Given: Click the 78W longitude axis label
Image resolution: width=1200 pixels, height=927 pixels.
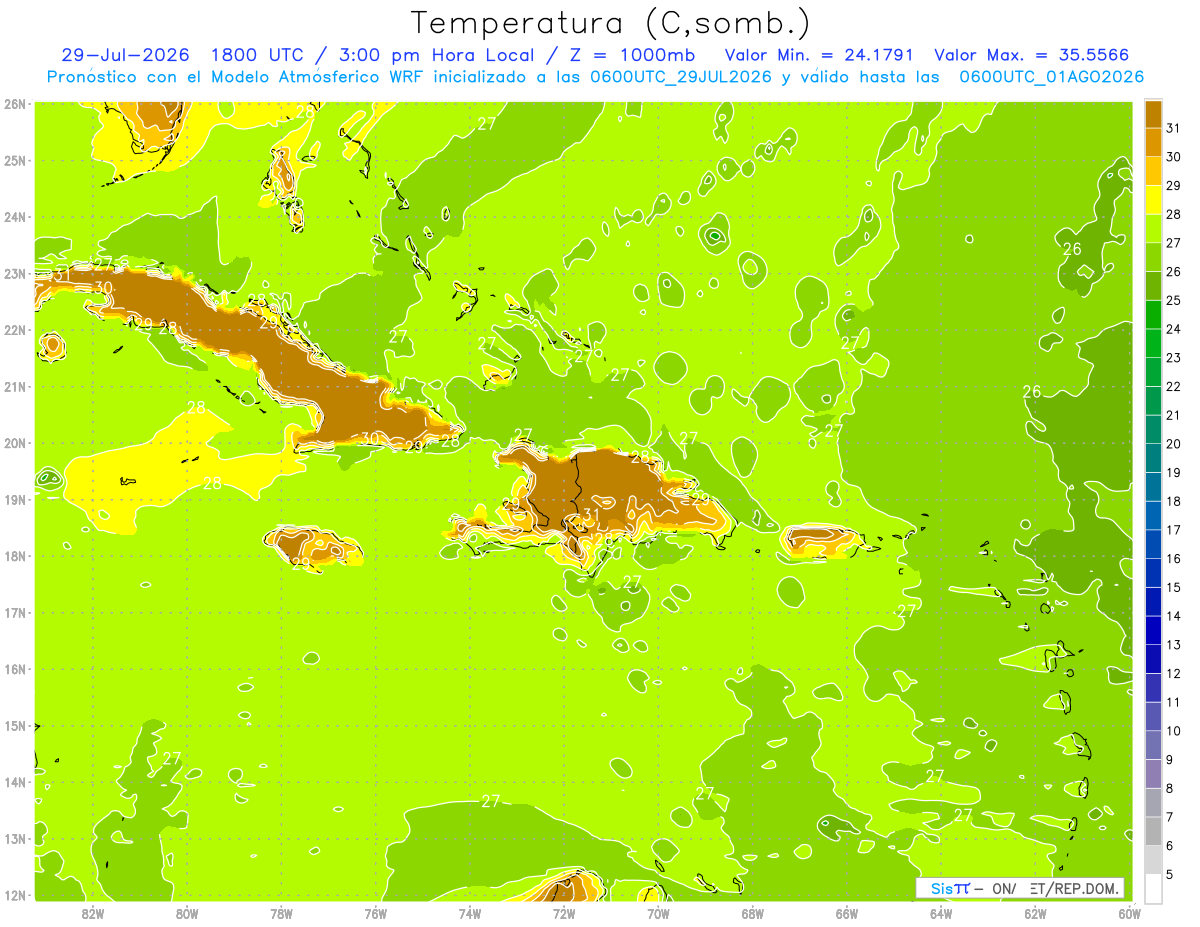Looking at the screenshot, I should click(281, 913).
